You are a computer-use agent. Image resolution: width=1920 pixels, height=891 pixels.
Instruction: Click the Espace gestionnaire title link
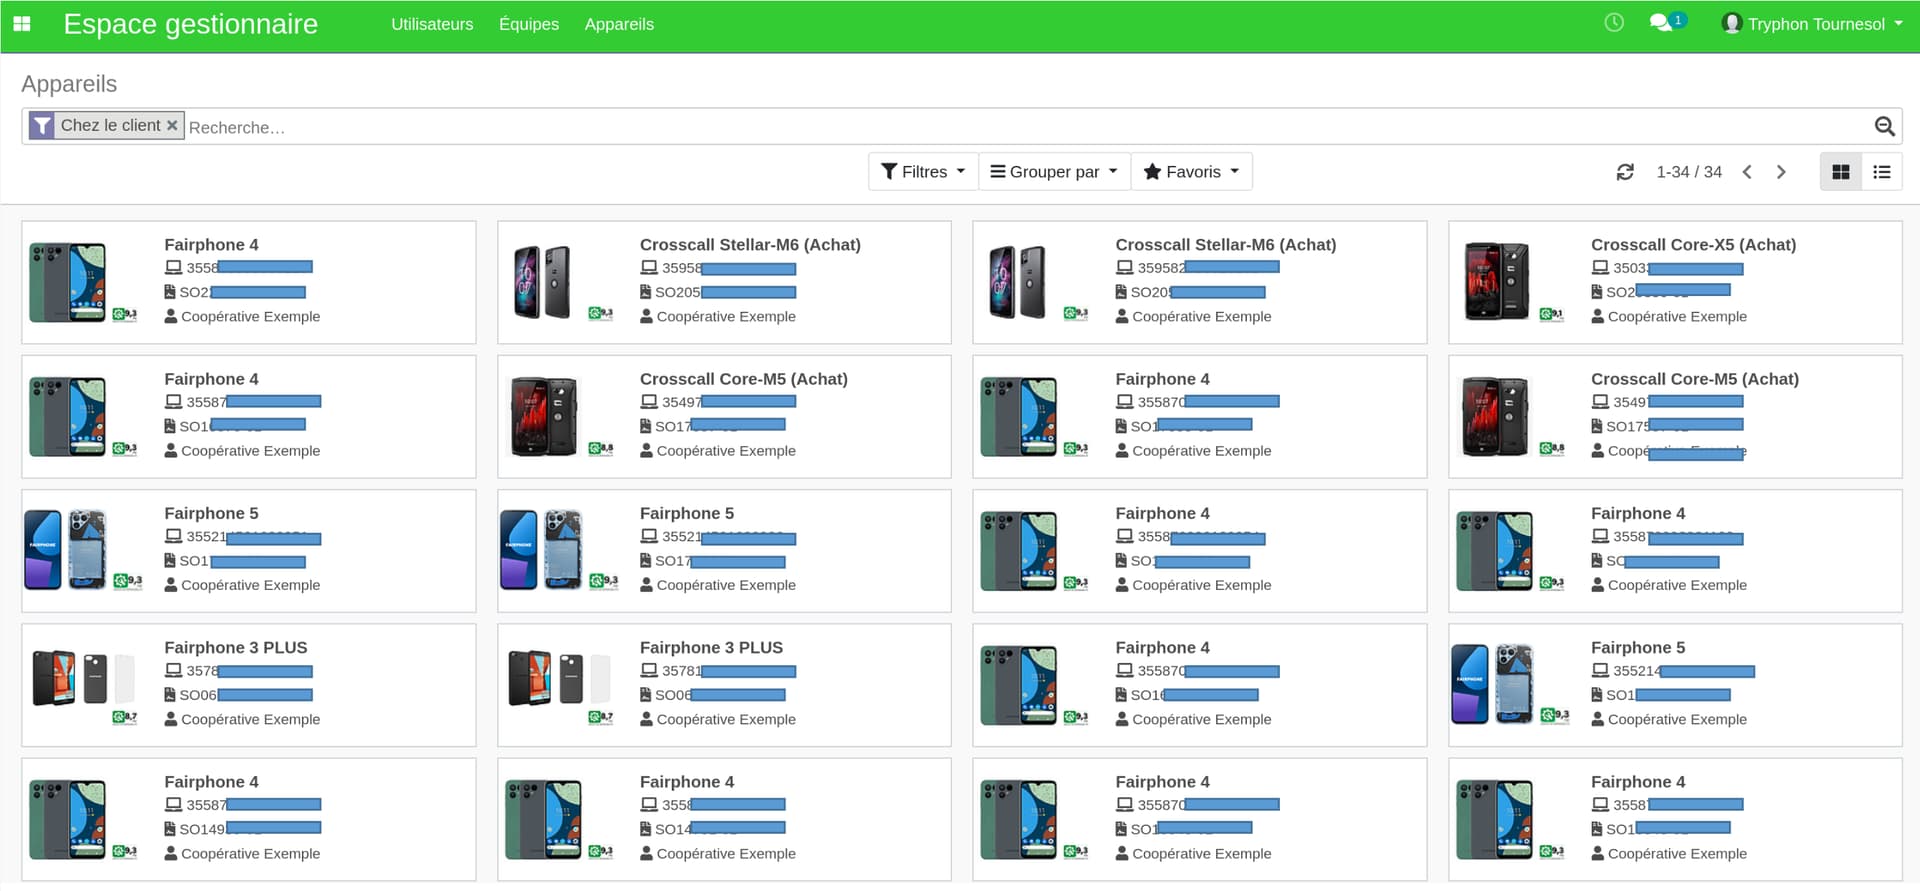(x=190, y=24)
